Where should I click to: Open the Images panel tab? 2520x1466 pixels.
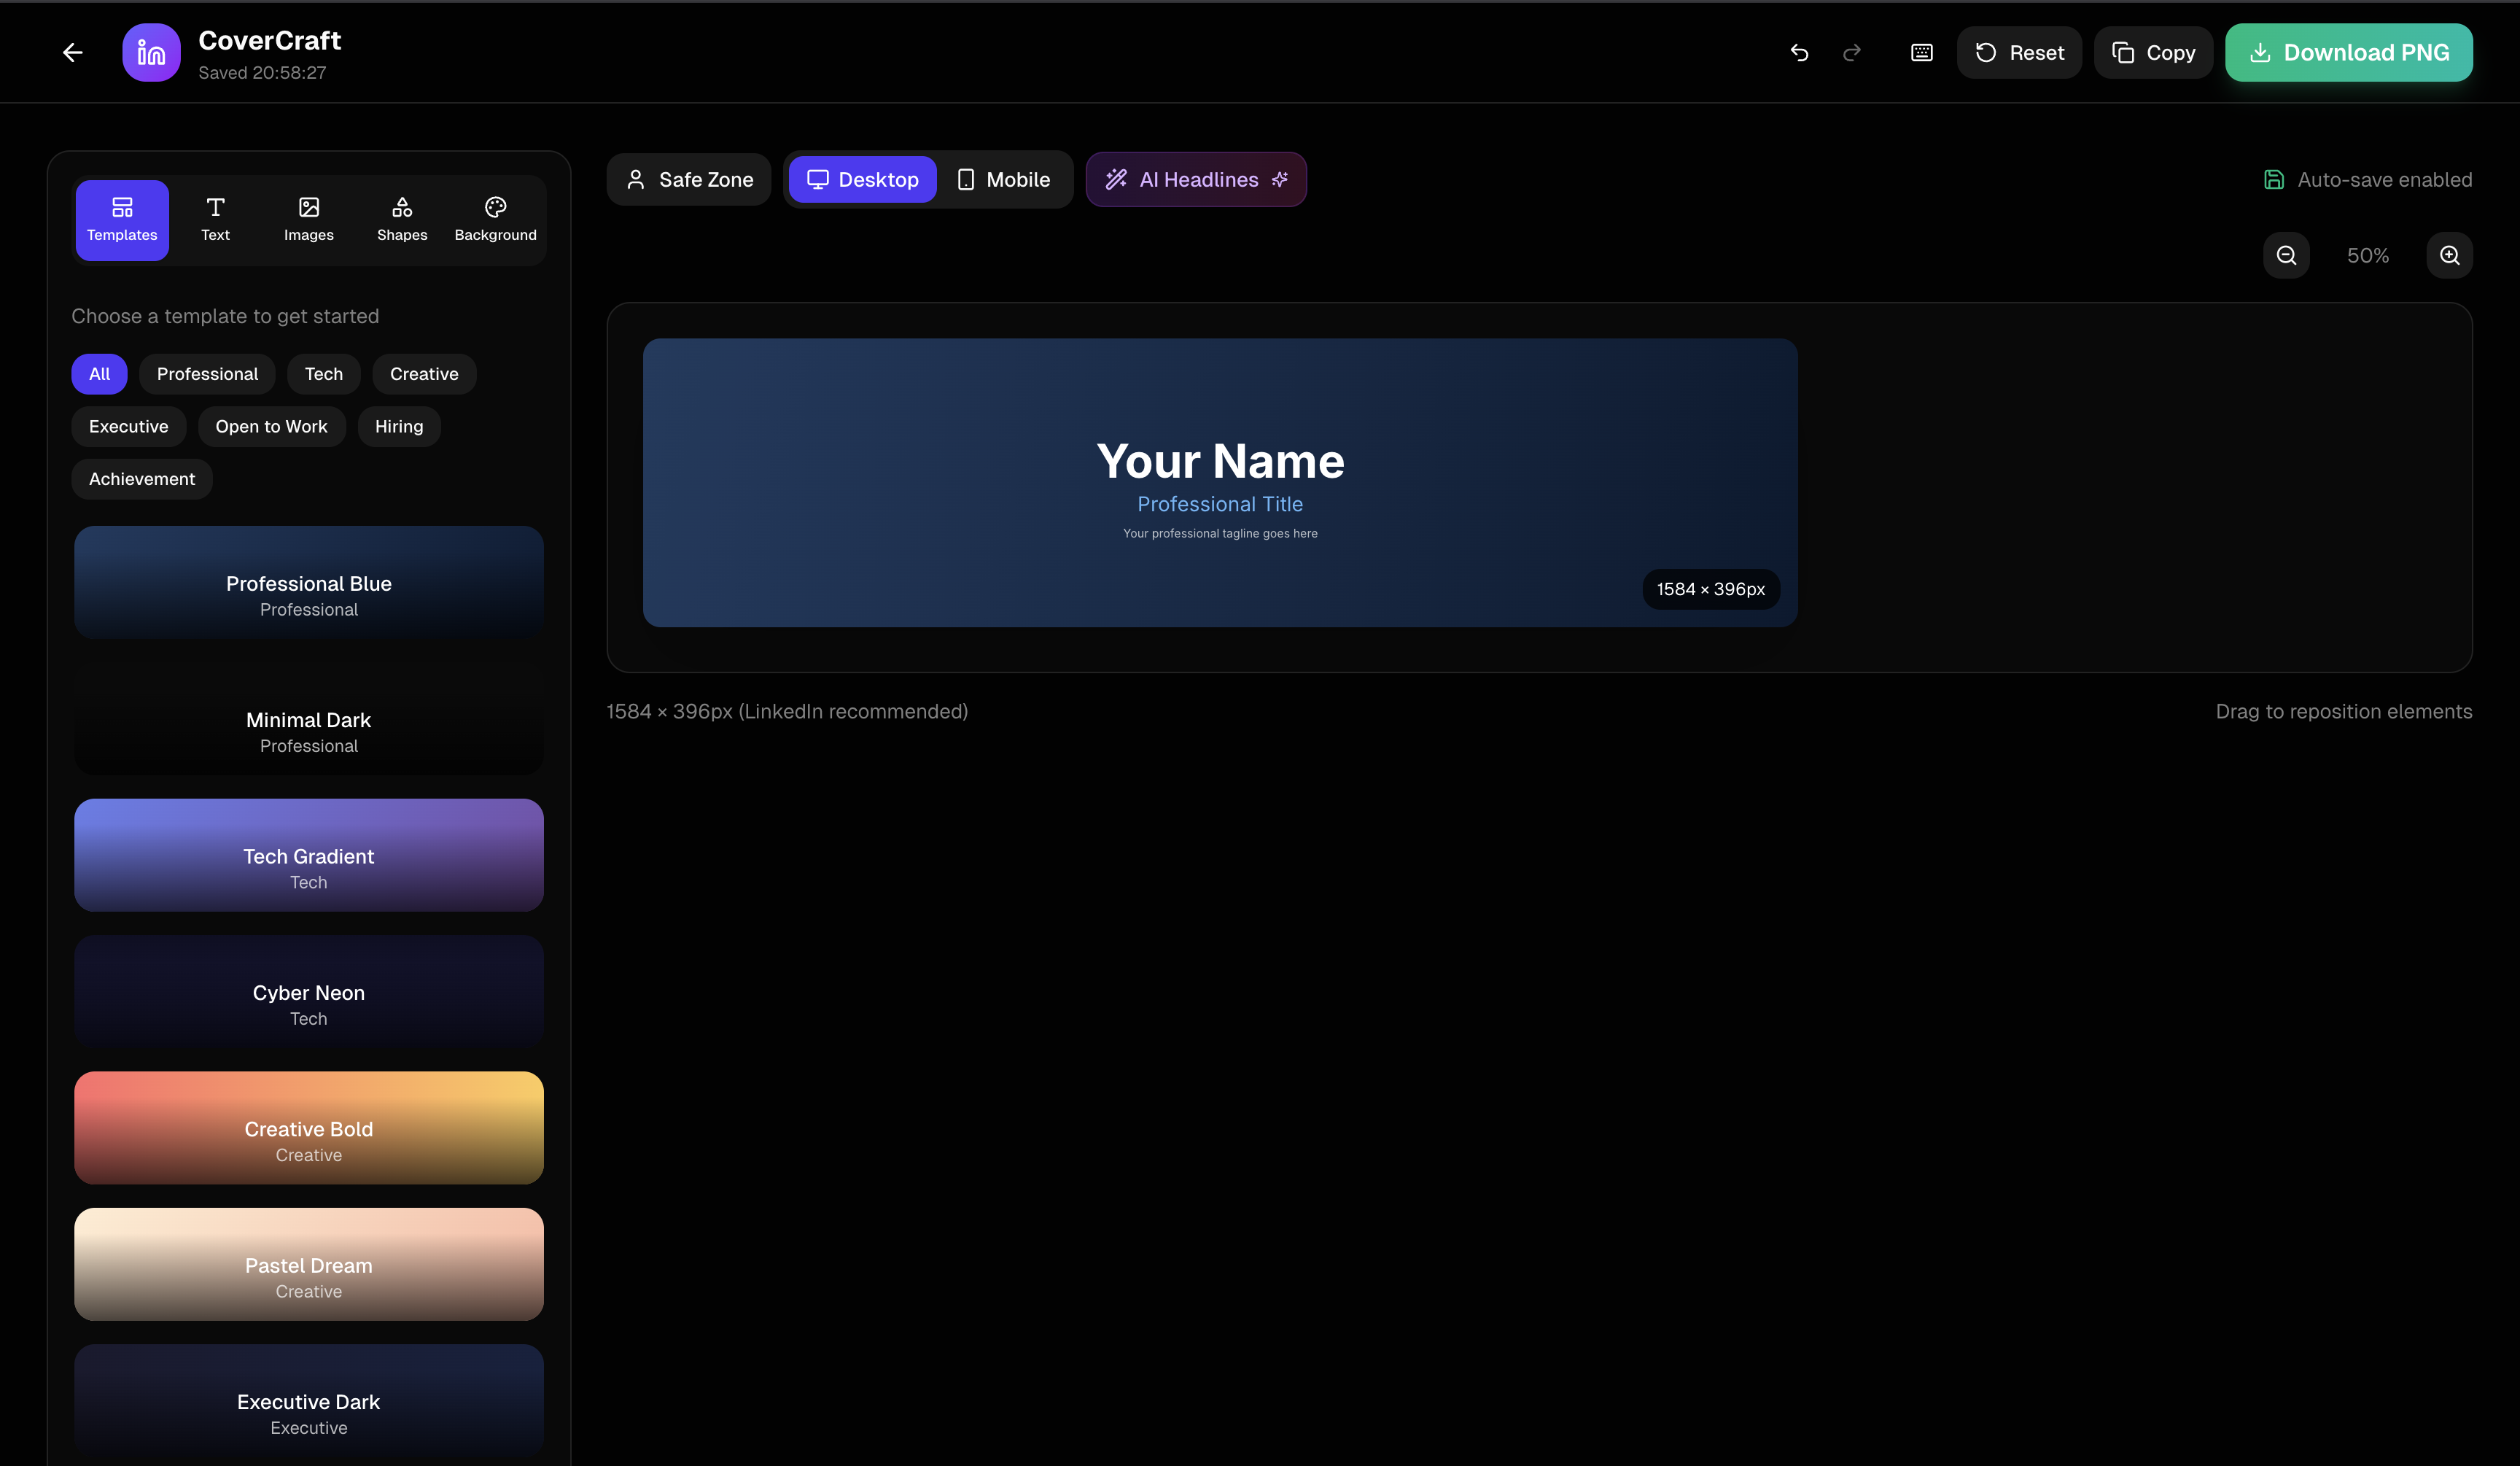click(x=308, y=219)
